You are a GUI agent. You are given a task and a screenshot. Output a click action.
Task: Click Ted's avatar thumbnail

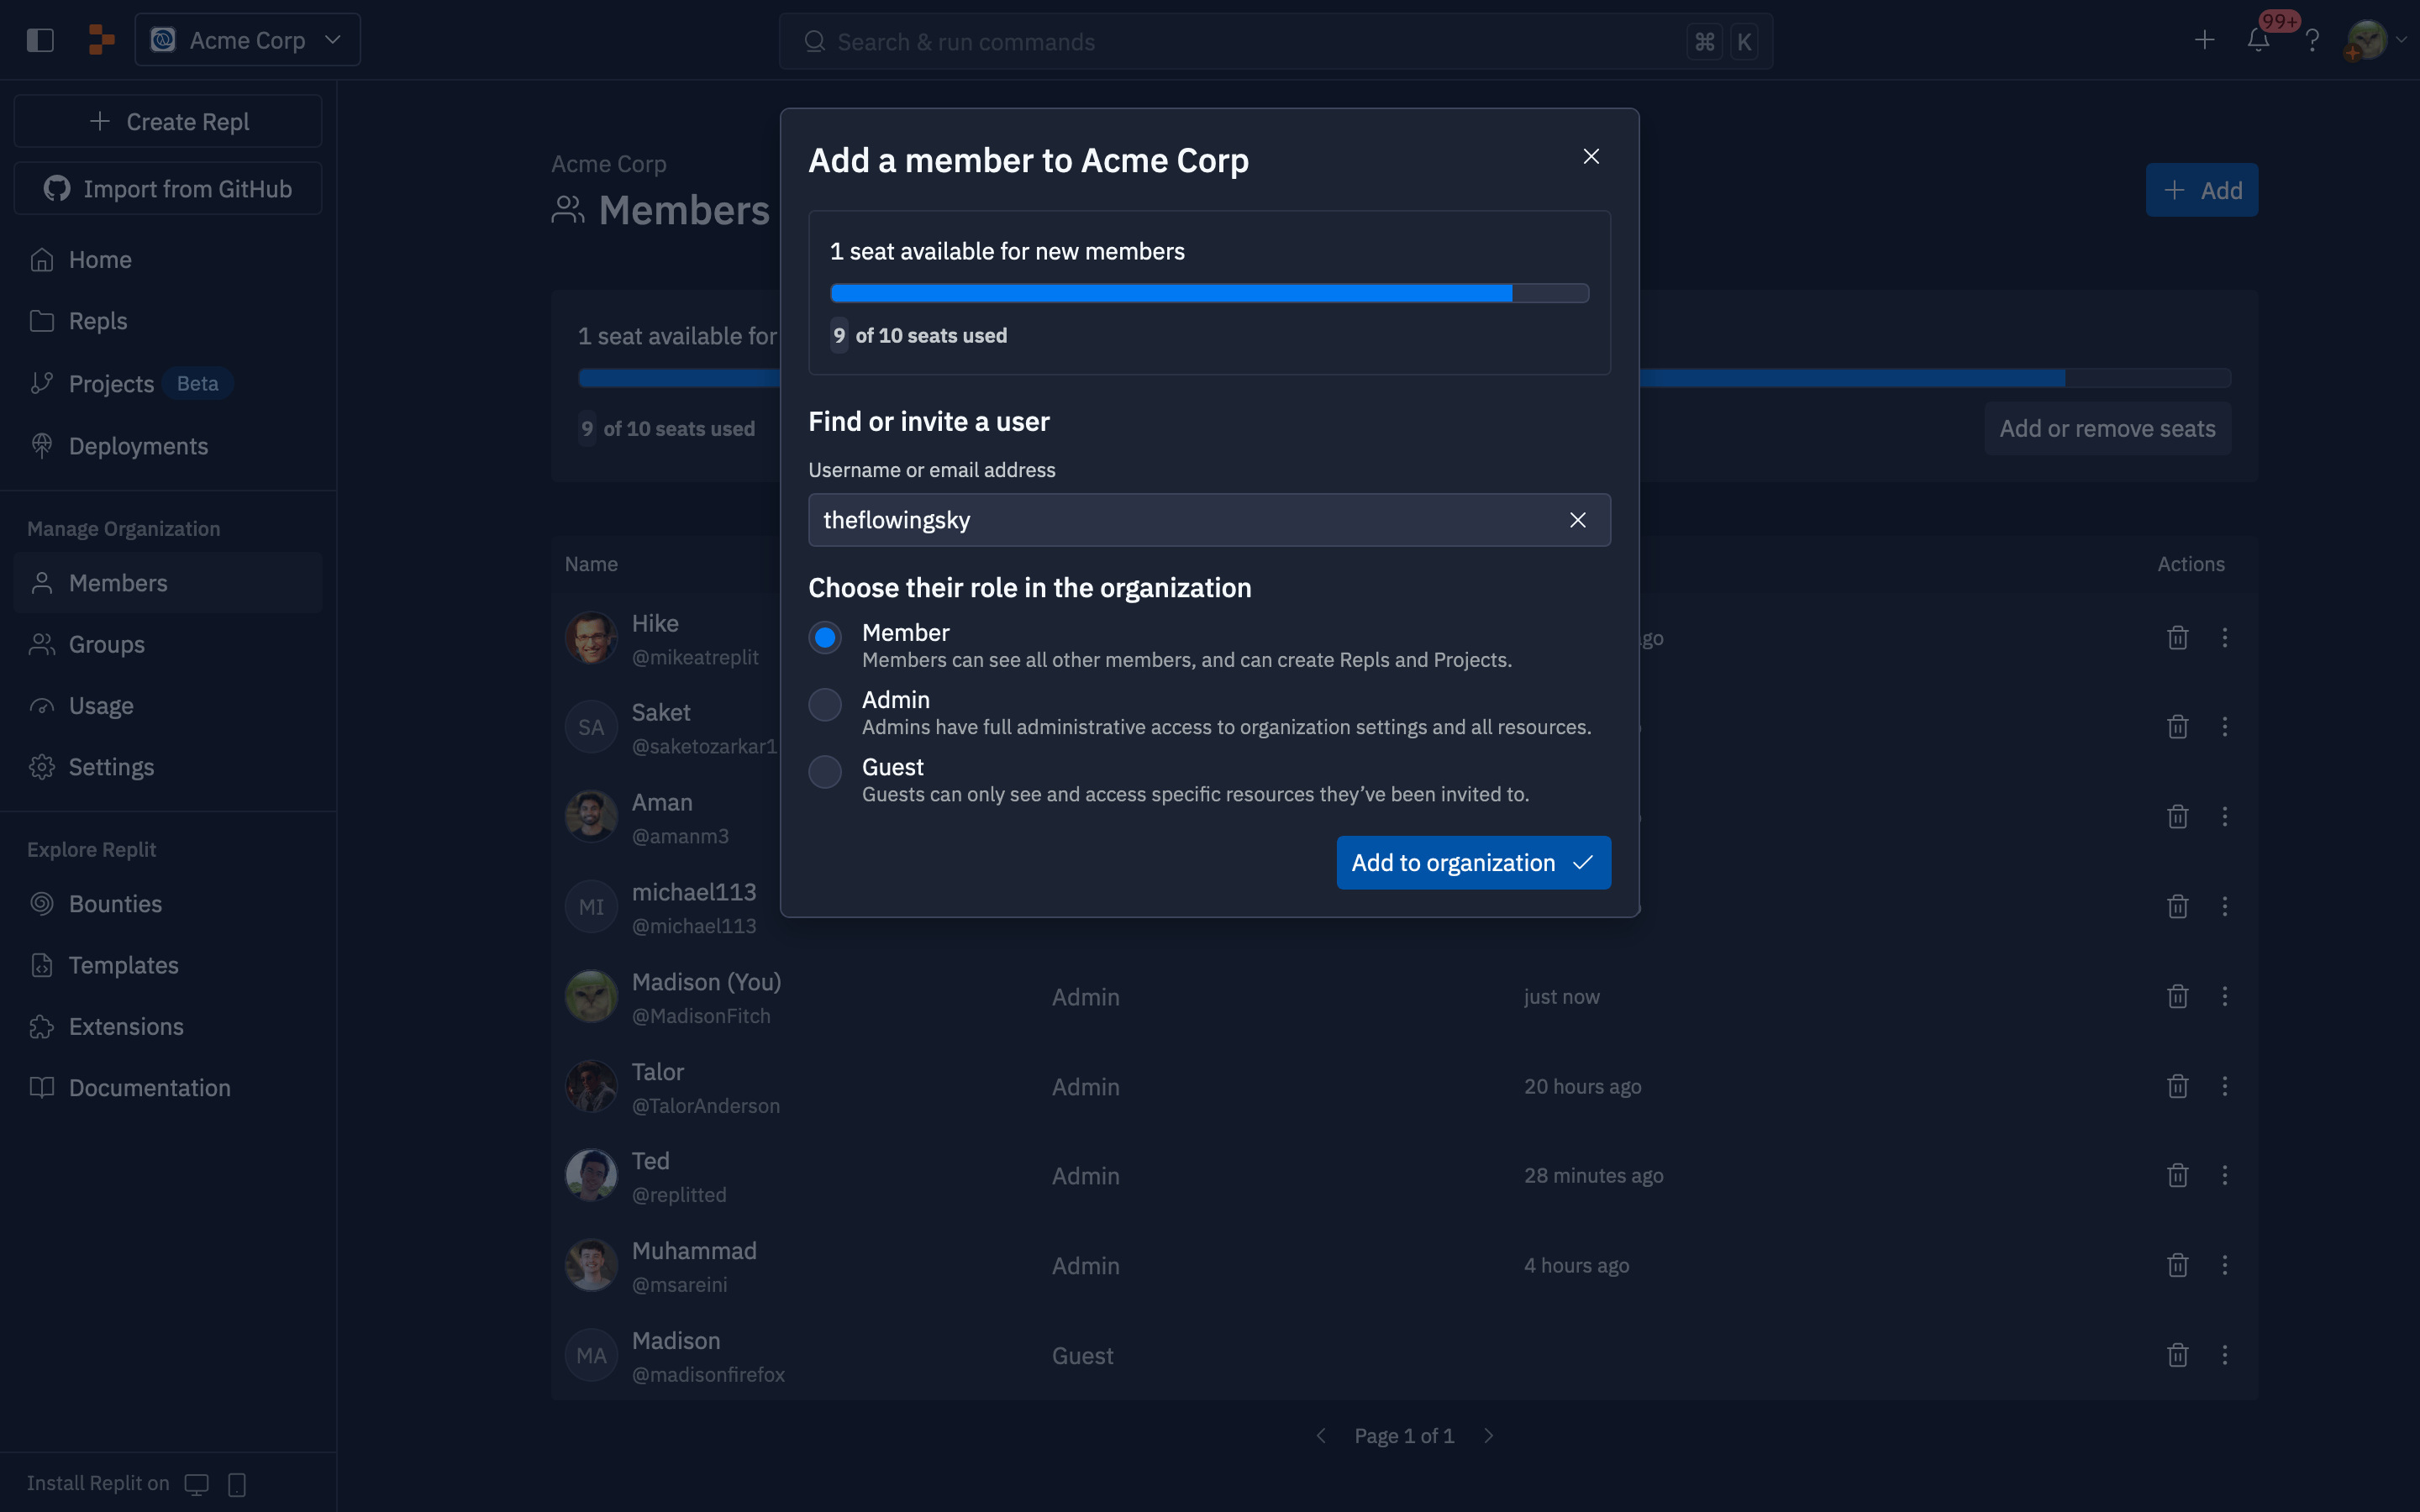pyautogui.click(x=591, y=1176)
